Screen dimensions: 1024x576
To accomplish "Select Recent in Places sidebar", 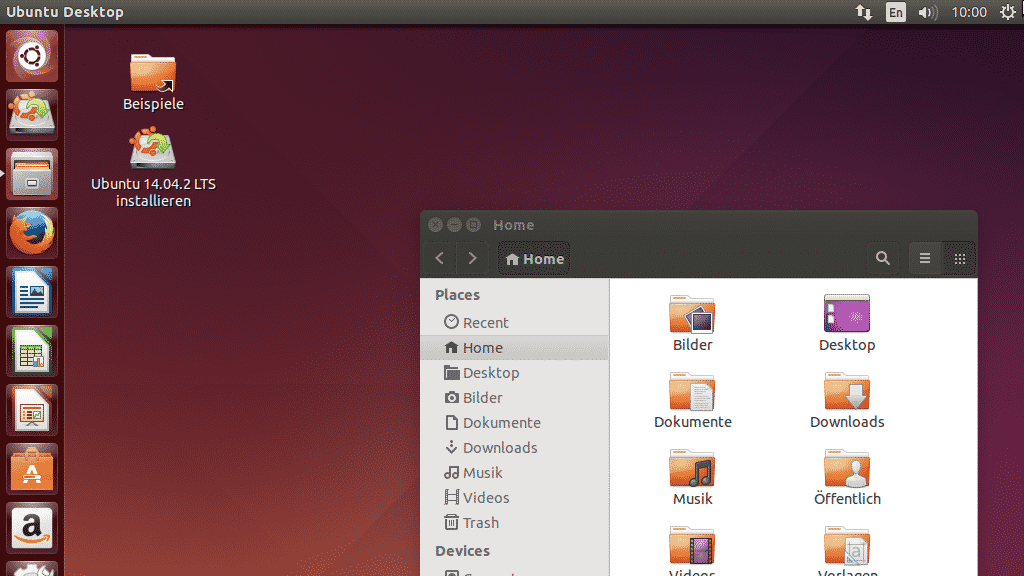I will (515, 323).
